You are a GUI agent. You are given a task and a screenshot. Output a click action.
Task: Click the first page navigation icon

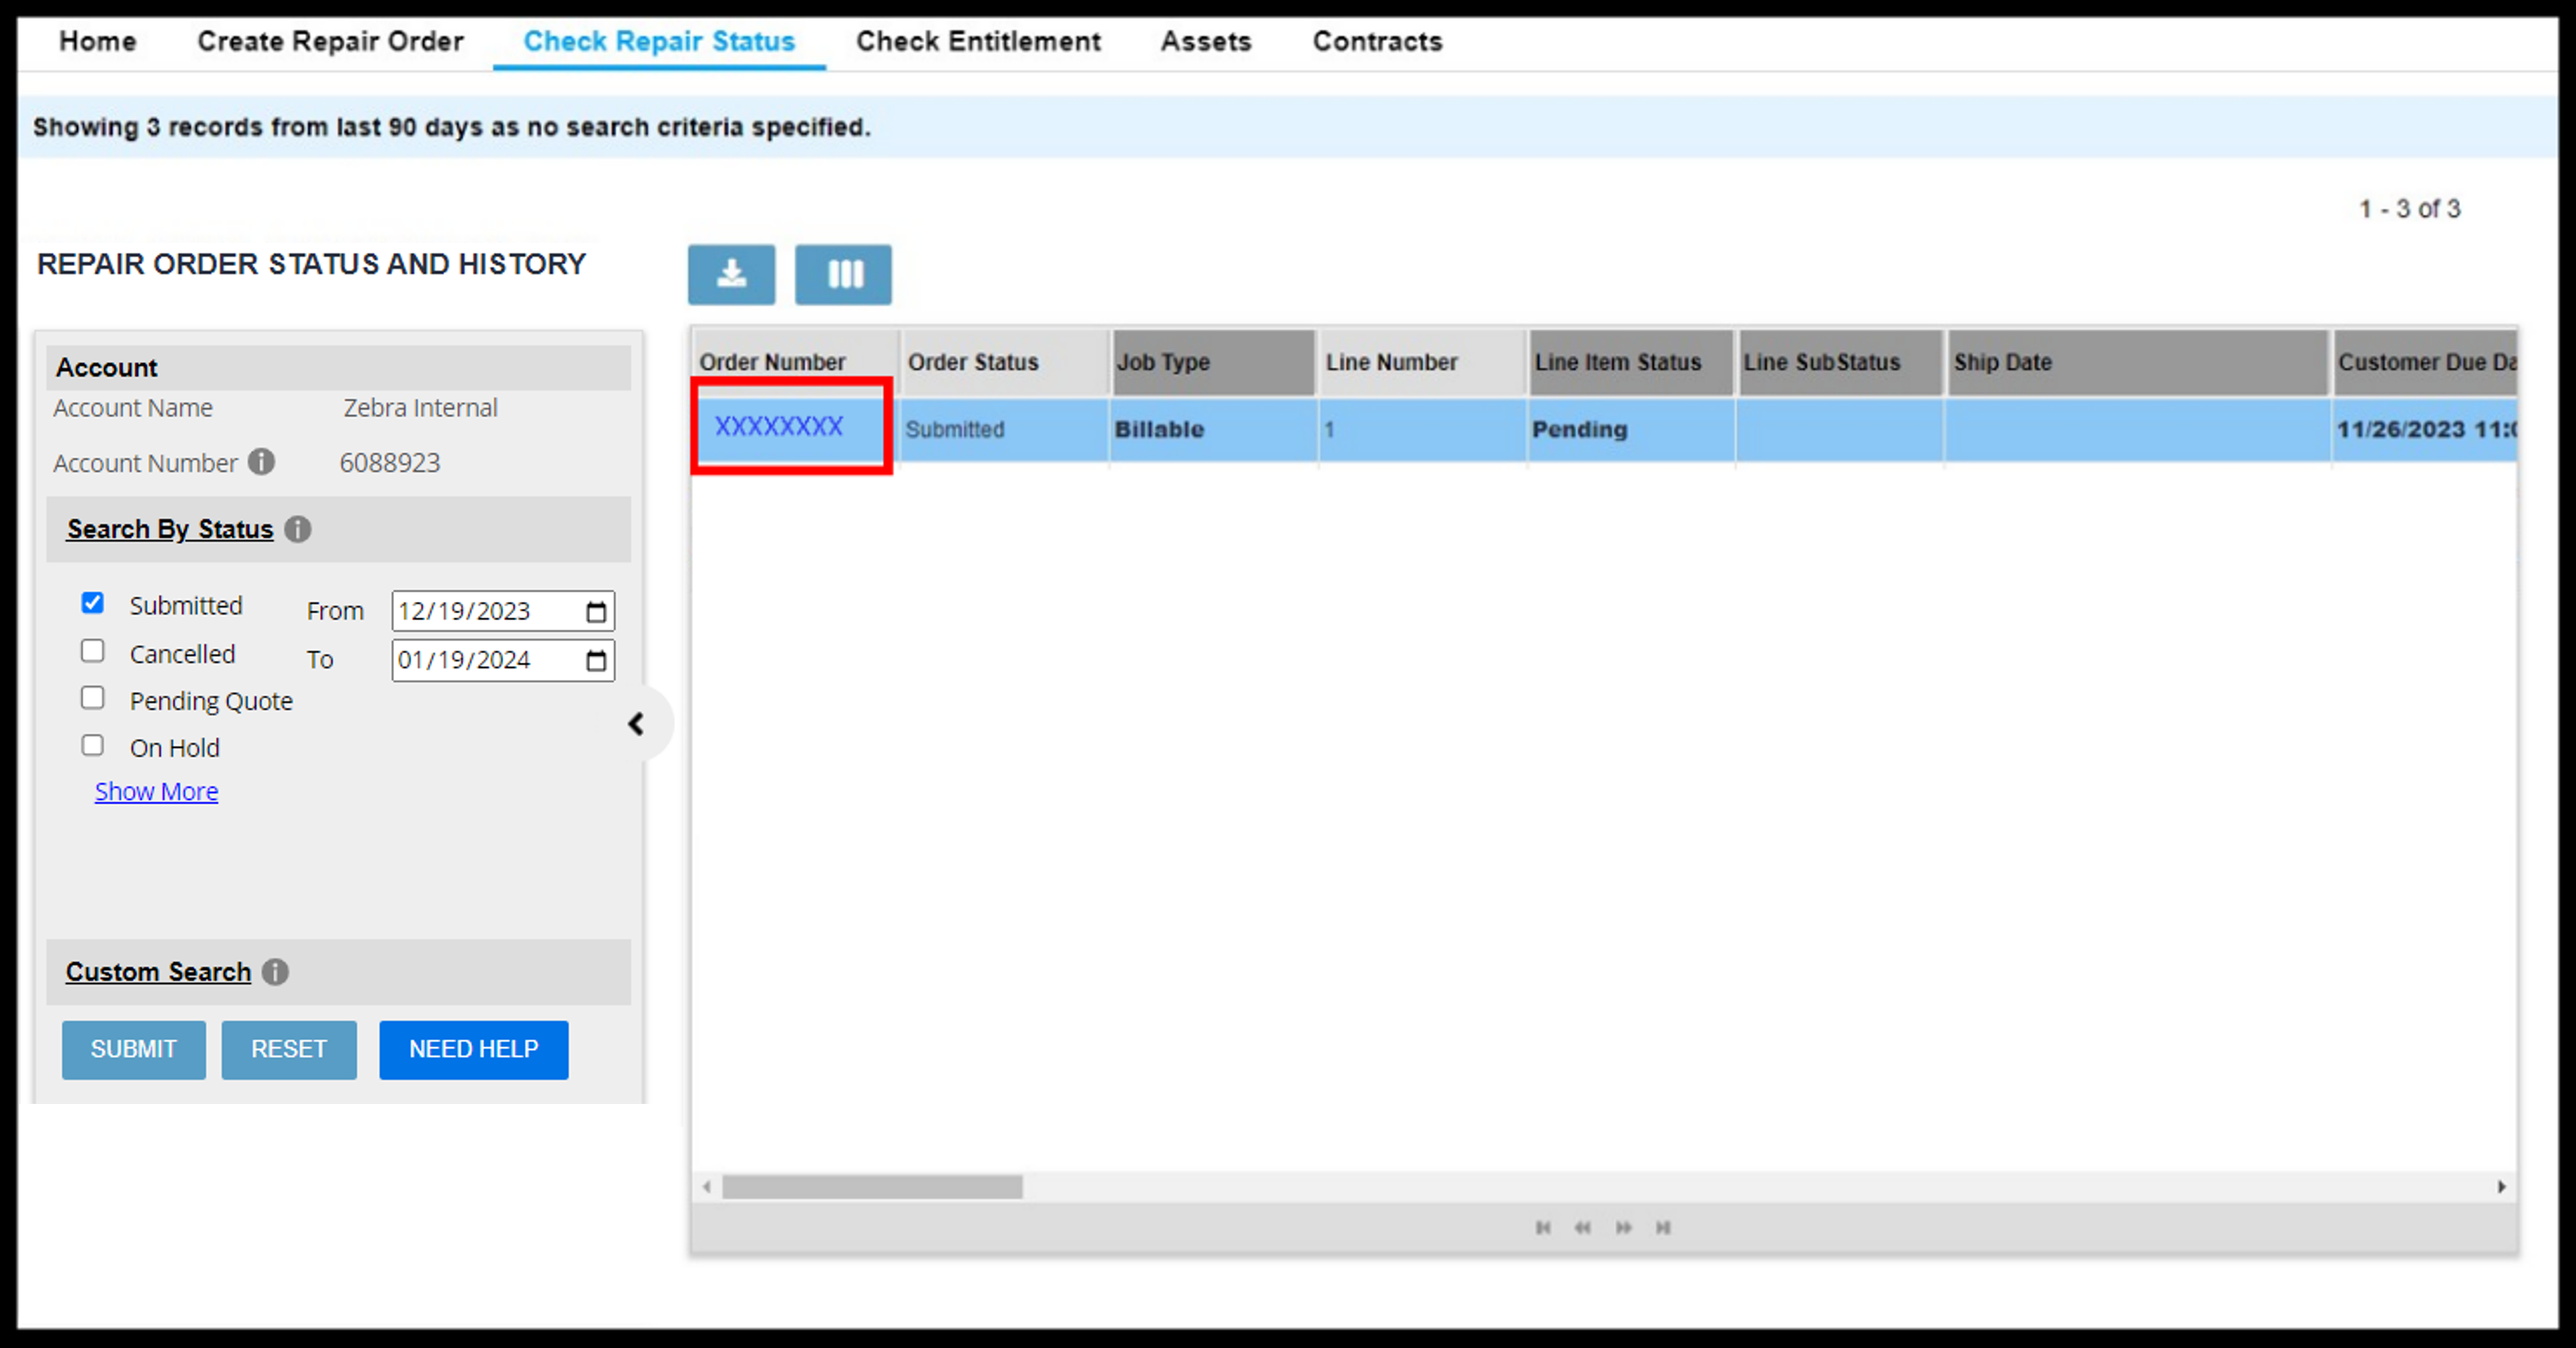[1544, 1227]
